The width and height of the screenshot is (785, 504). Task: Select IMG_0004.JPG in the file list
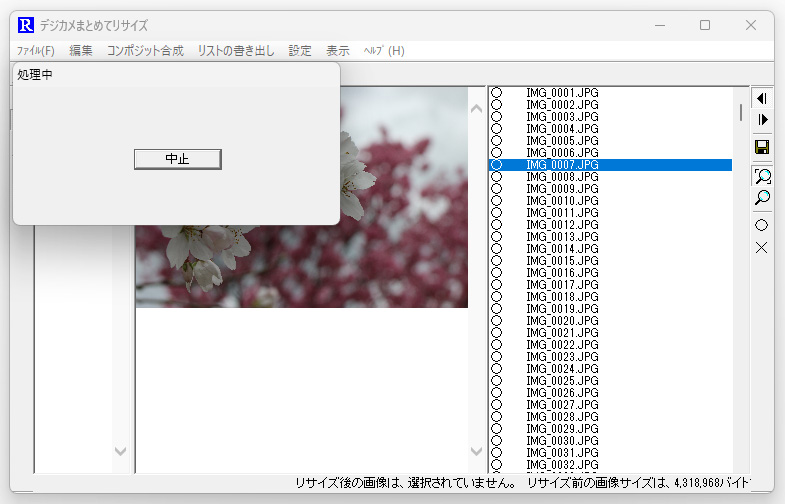610,129
